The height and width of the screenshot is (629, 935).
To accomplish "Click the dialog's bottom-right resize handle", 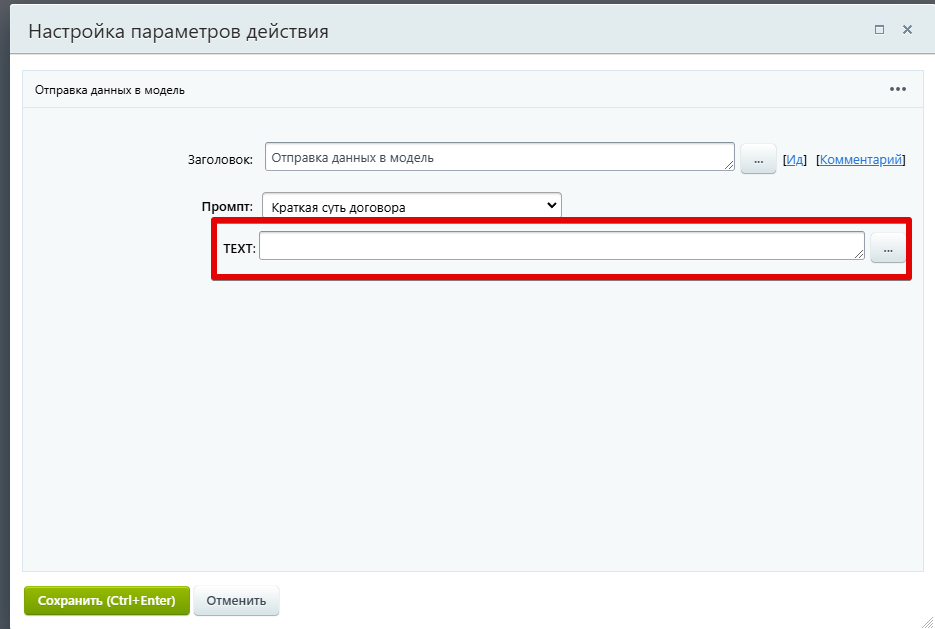I will tap(927, 621).
